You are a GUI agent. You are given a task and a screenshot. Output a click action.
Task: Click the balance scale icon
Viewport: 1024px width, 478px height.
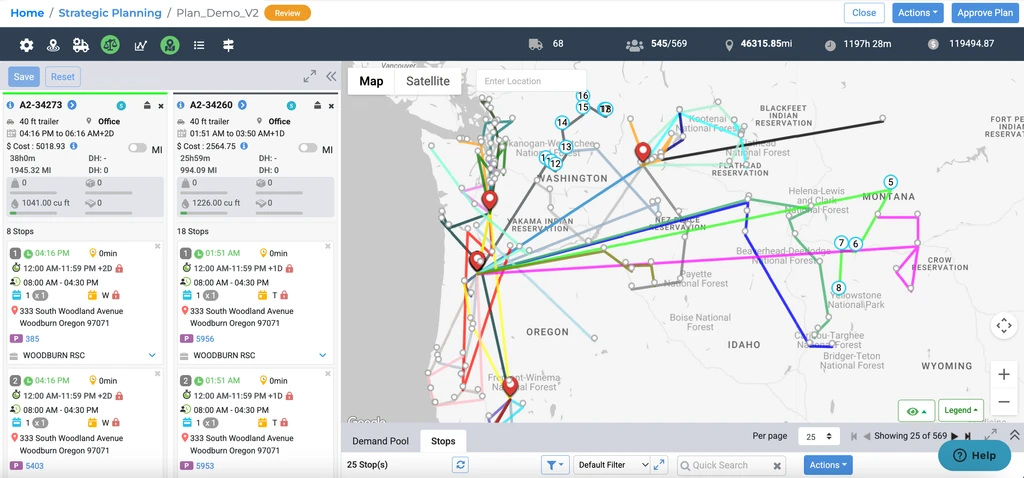(x=110, y=45)
